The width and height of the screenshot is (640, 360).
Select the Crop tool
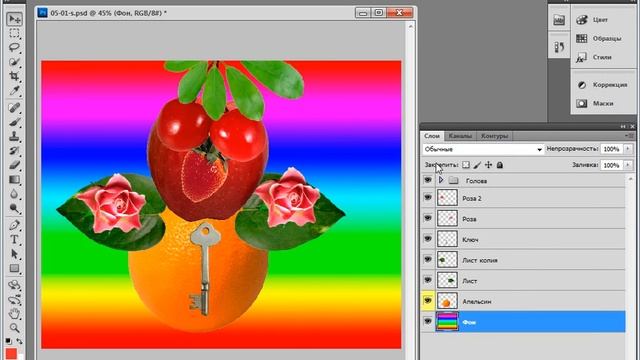tap(14, 76)
